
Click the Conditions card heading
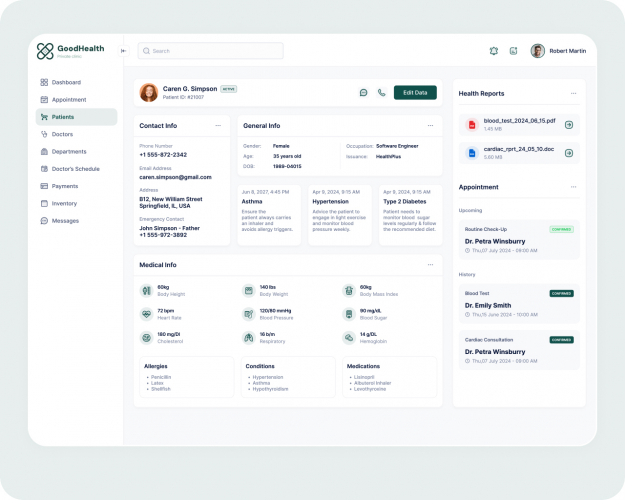click(260, 366)
